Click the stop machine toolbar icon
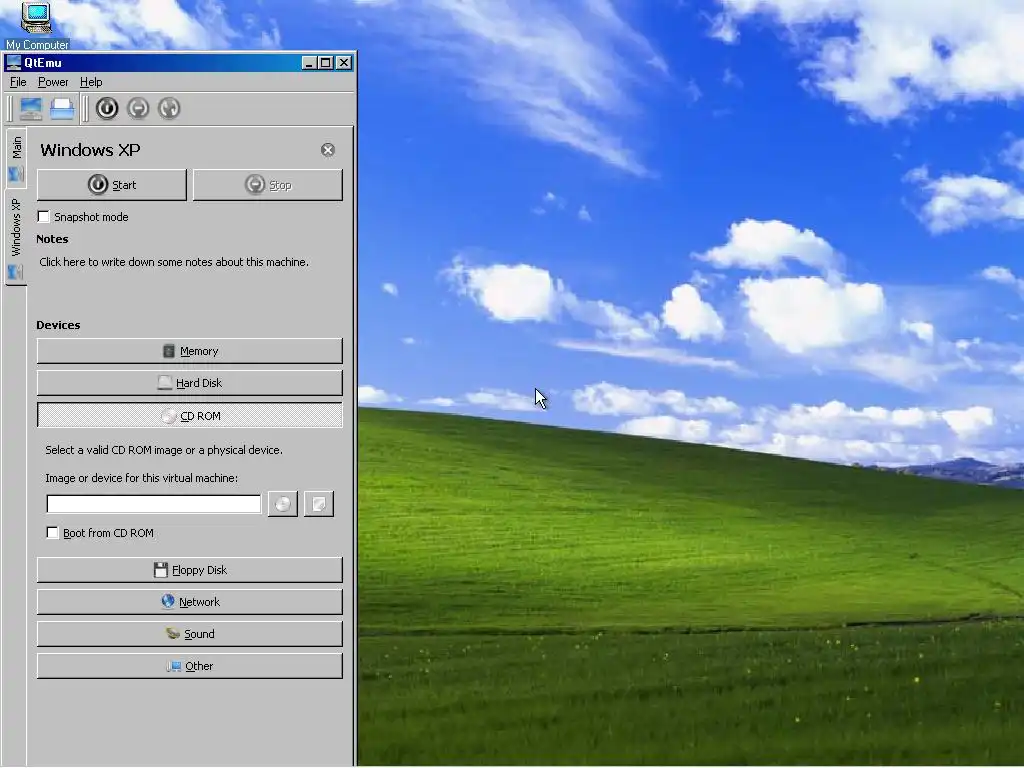 [x=138, y=108]
